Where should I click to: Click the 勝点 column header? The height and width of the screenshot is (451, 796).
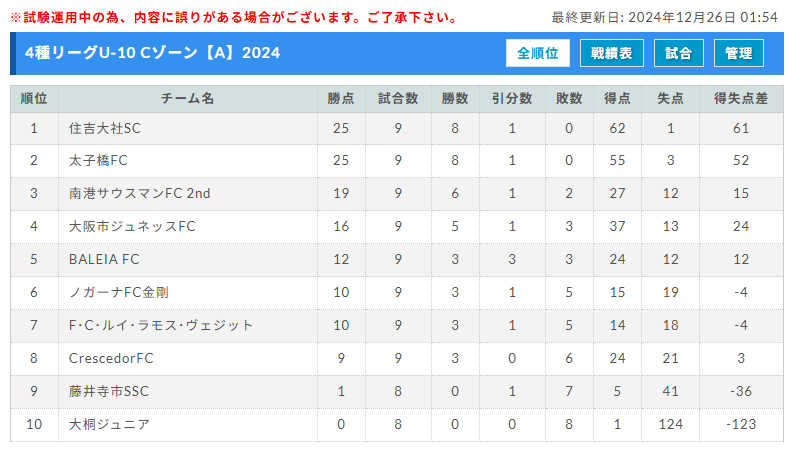[341, 99]
